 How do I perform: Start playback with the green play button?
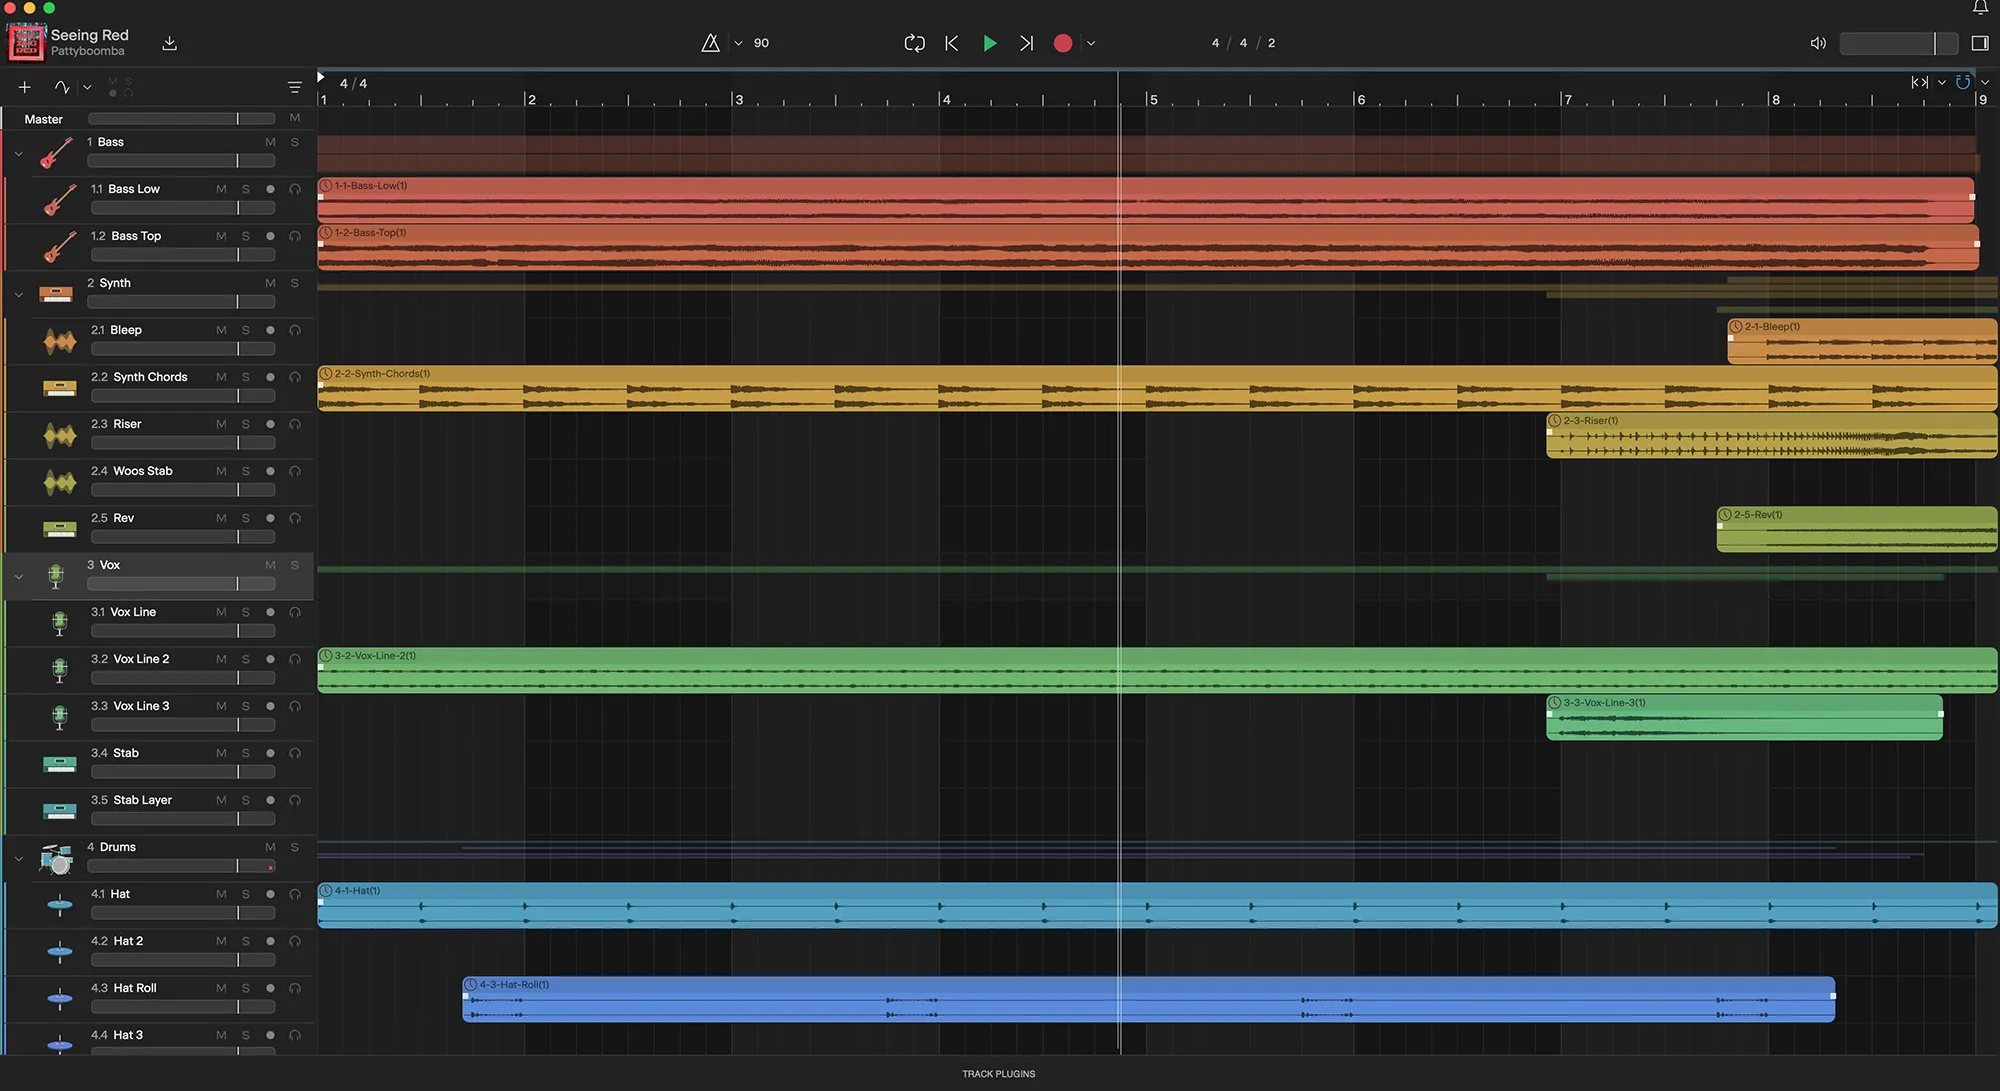pos(989,43)
